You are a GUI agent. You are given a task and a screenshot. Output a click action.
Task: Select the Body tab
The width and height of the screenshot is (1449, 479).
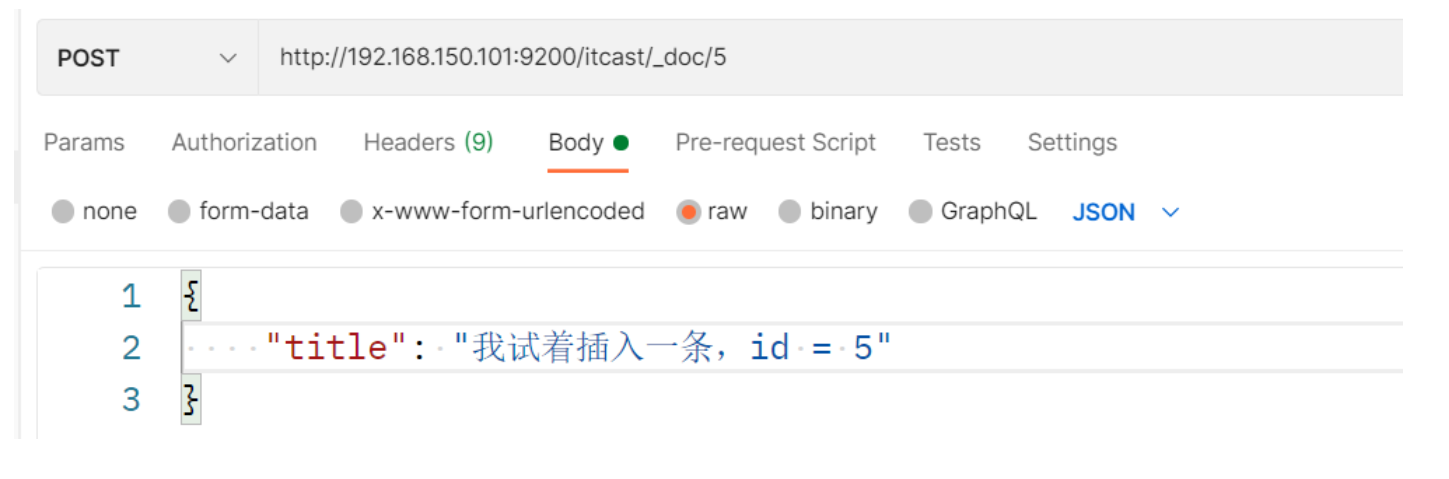576,143
